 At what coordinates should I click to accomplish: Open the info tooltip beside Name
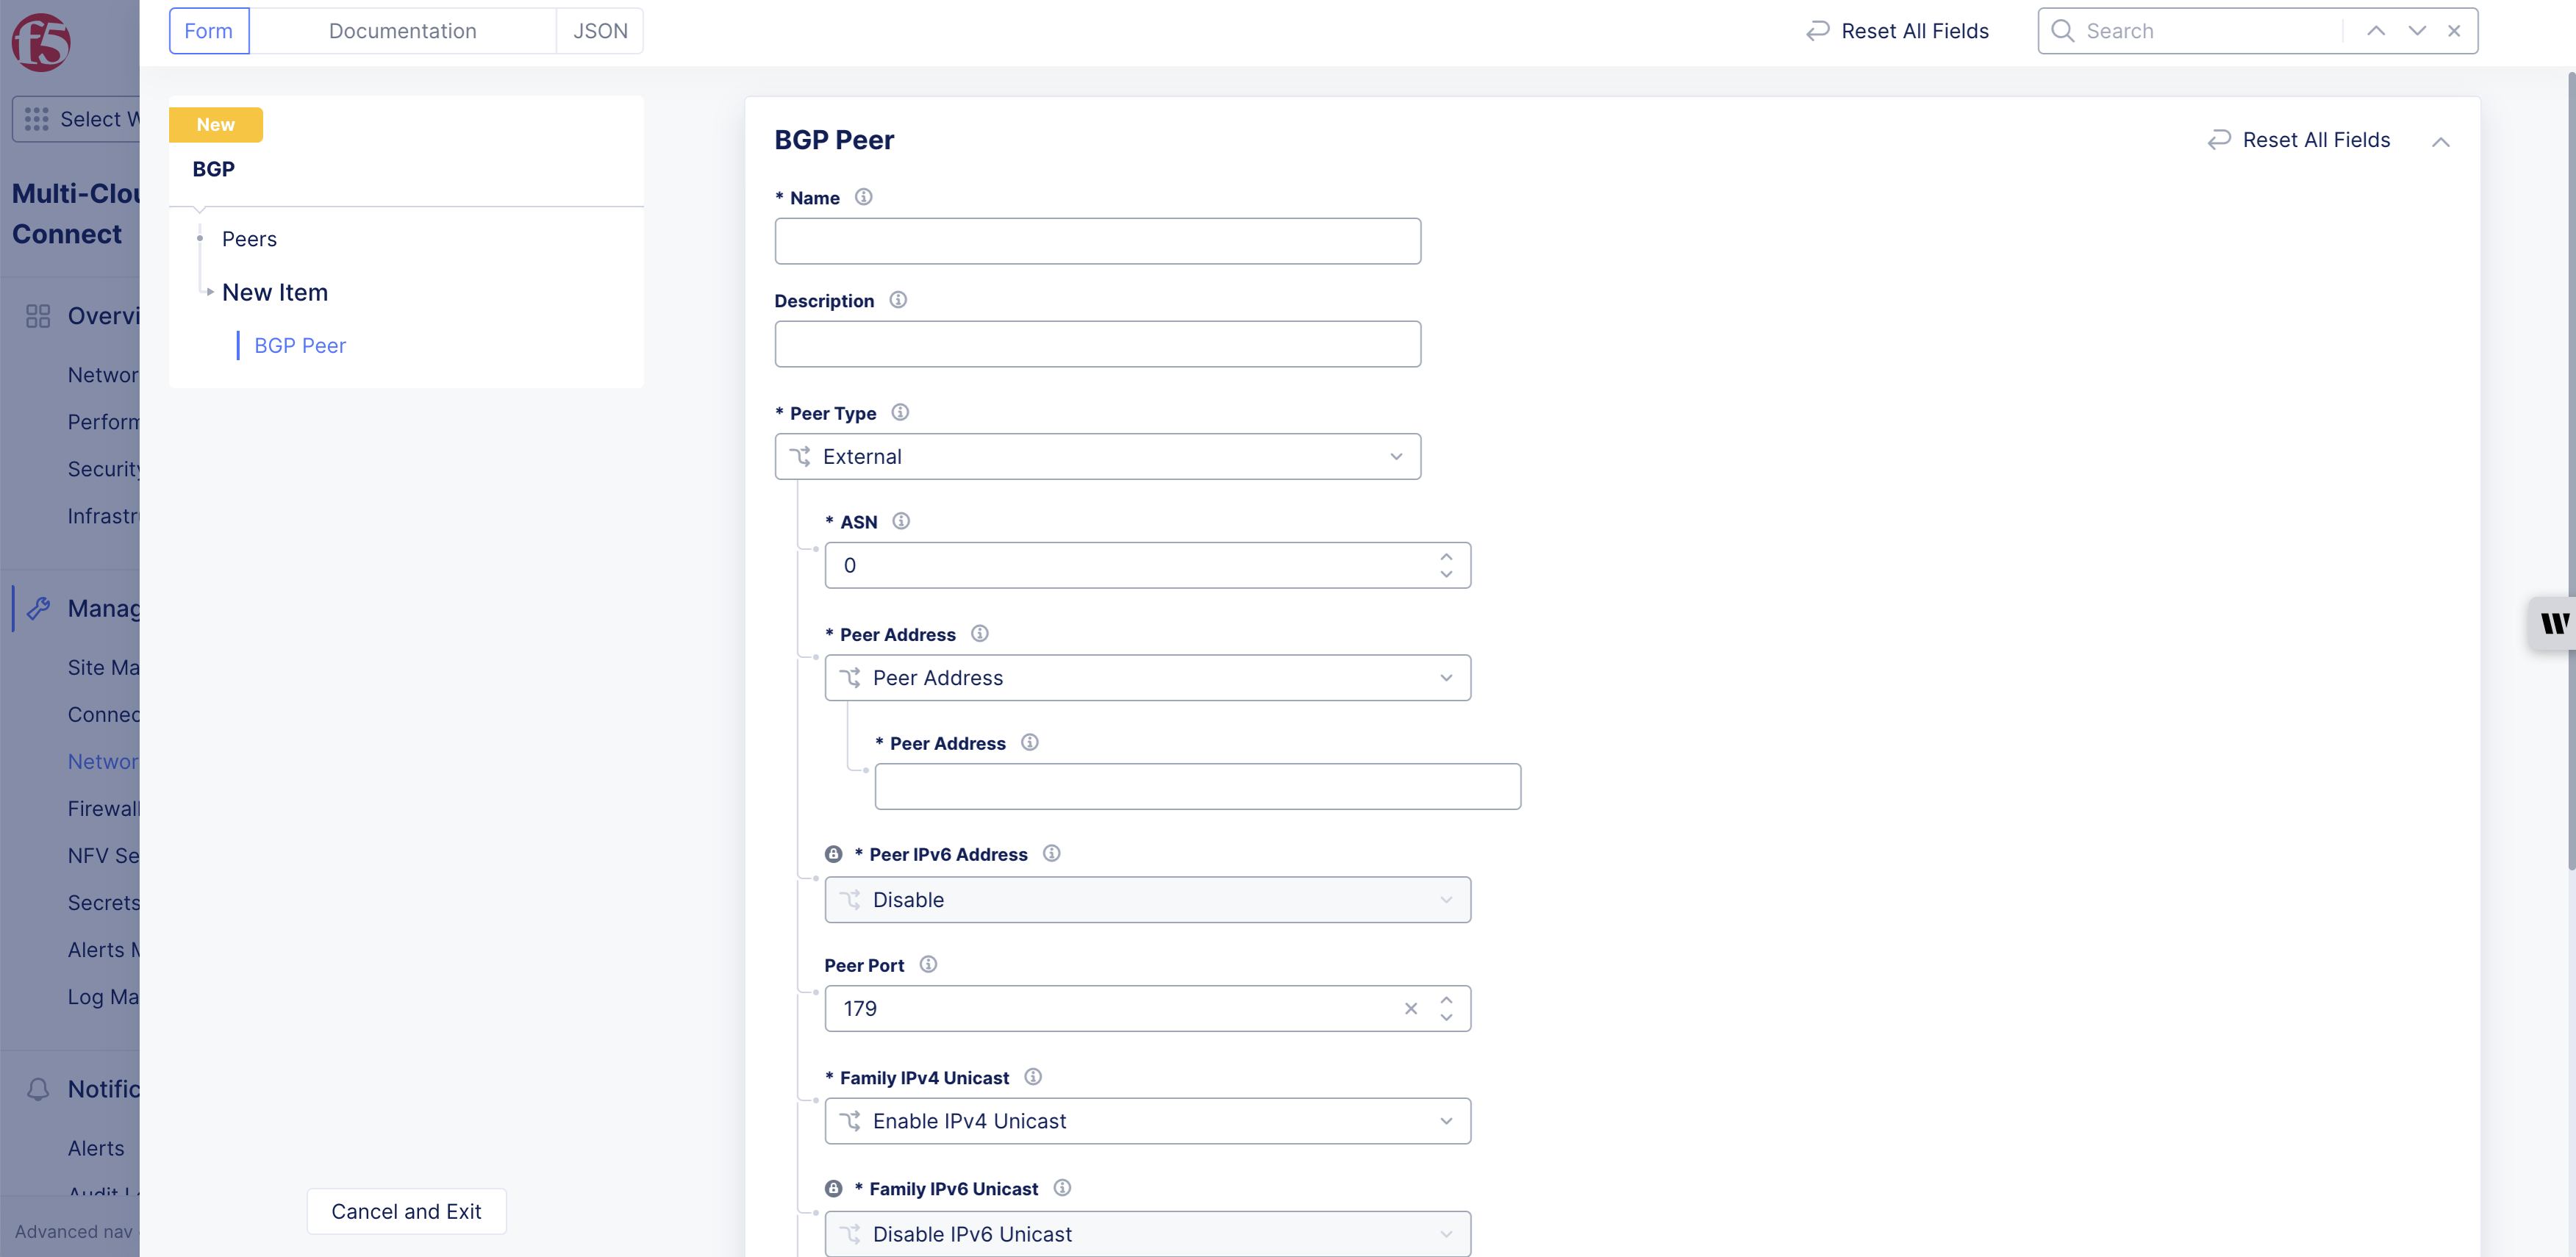coord(864,197)
